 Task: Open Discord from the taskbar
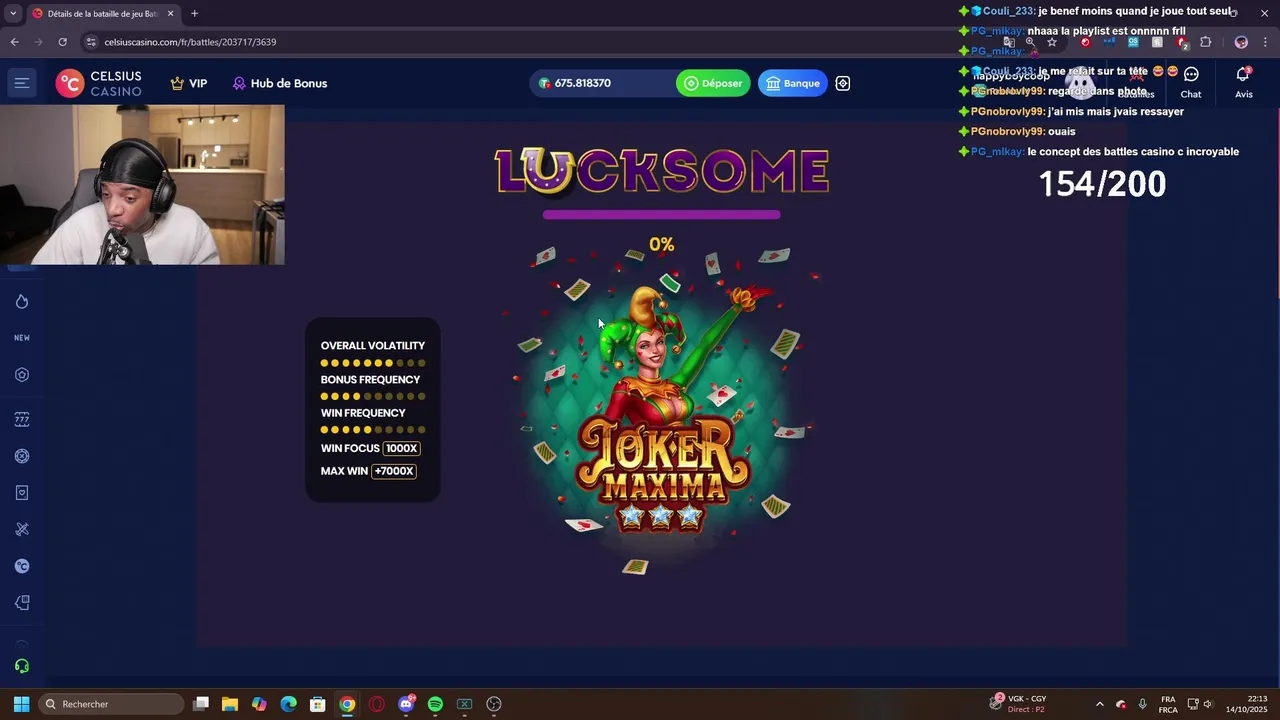pyautogui.click(x=406, y=704)
